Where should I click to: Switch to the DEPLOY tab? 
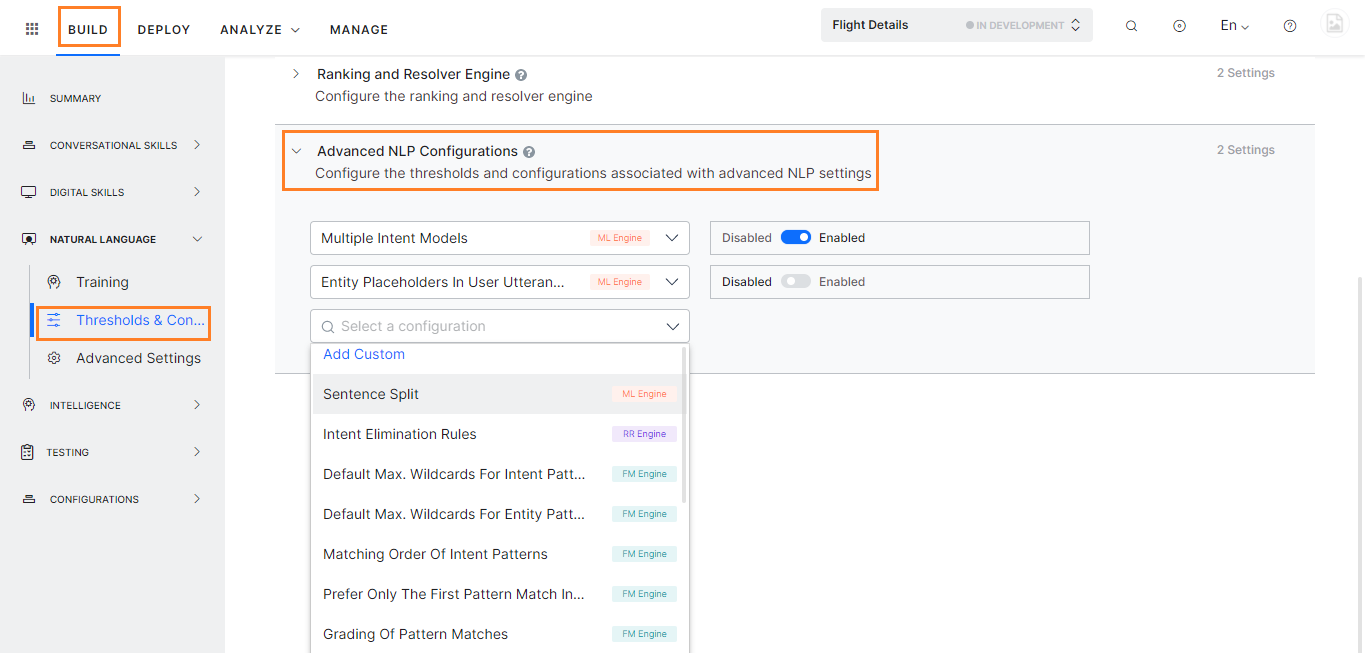[x=163, y=29]
